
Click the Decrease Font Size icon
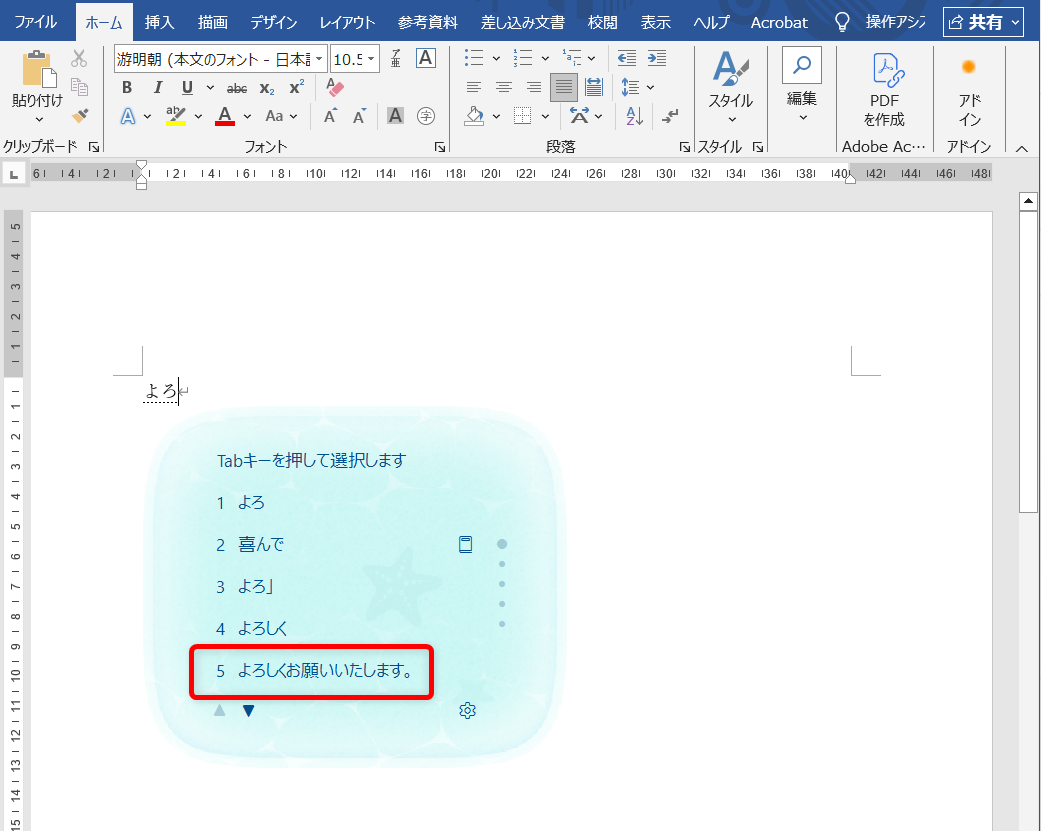(359, 116)
